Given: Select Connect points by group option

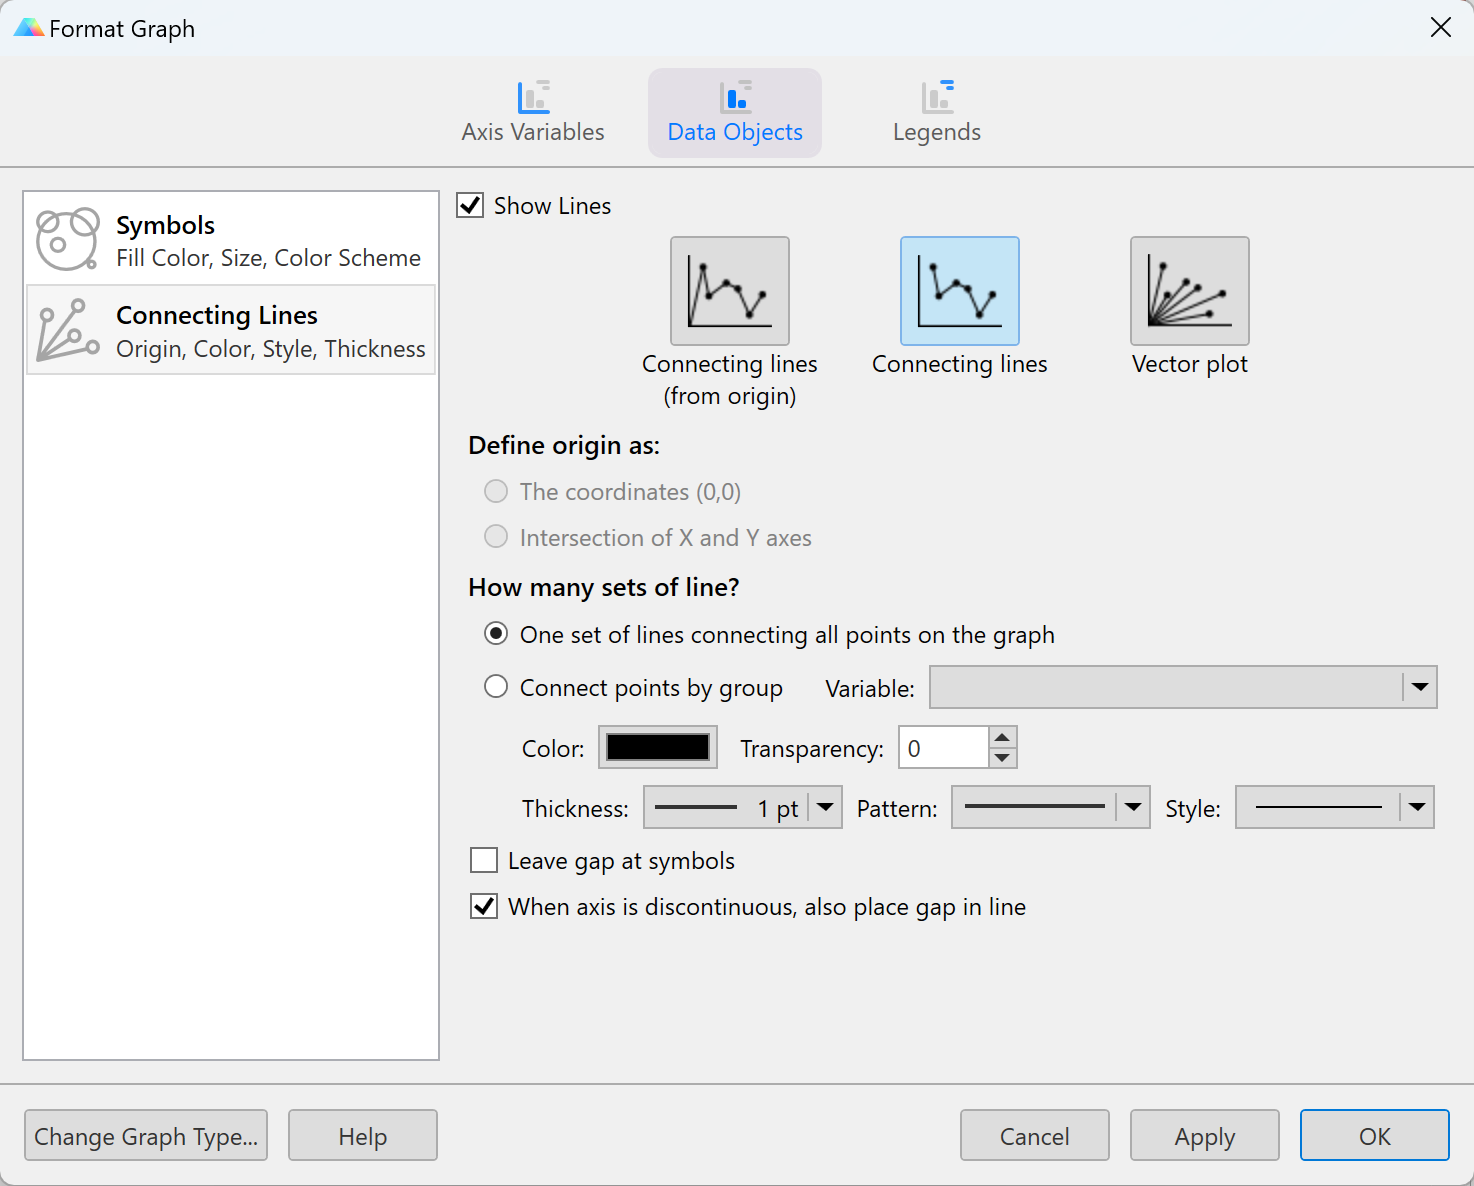Looking at the screenshot, I should pyautogui.click(x=496, y=686).
